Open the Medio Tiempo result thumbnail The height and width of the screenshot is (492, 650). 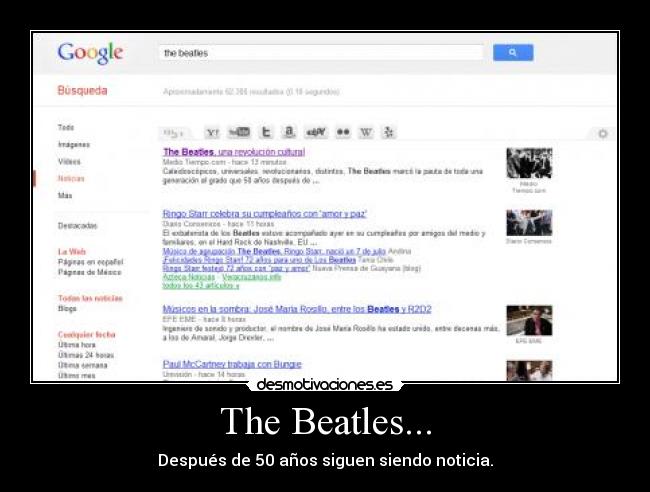[x=529, y=163]
